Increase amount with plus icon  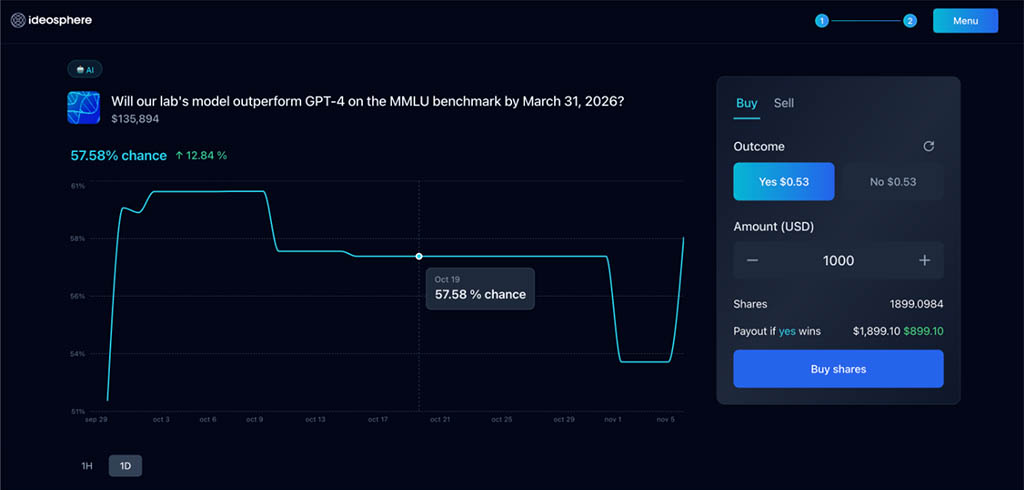tap(924, 260)
